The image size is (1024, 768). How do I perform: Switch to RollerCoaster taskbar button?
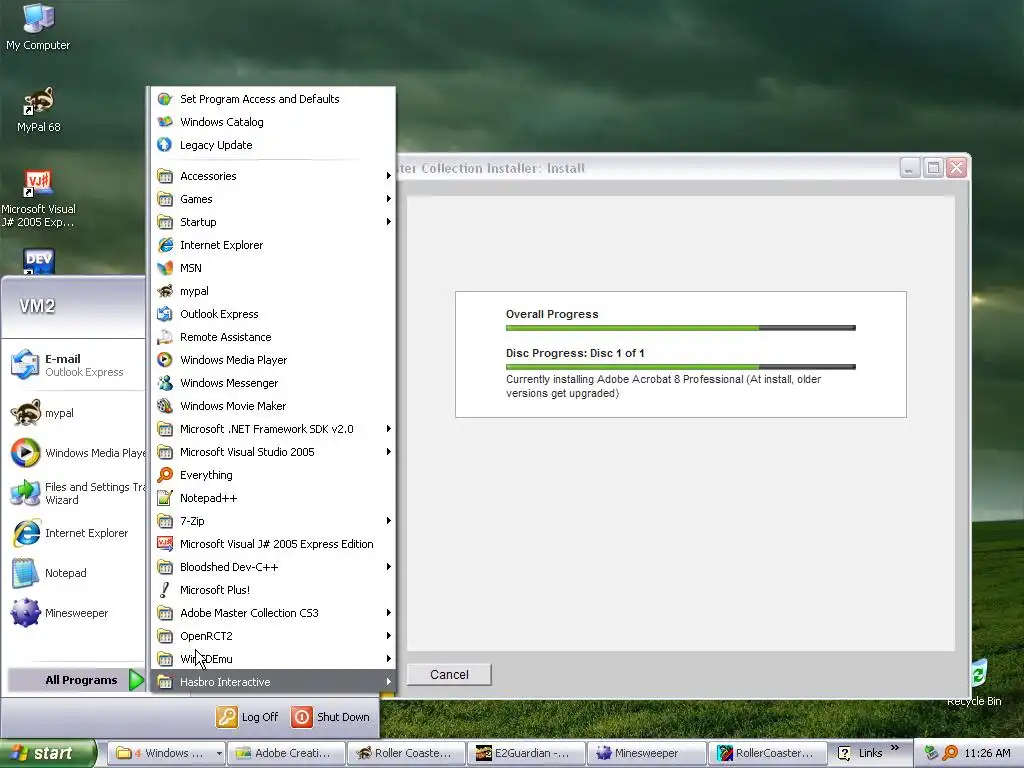point(767,753)
